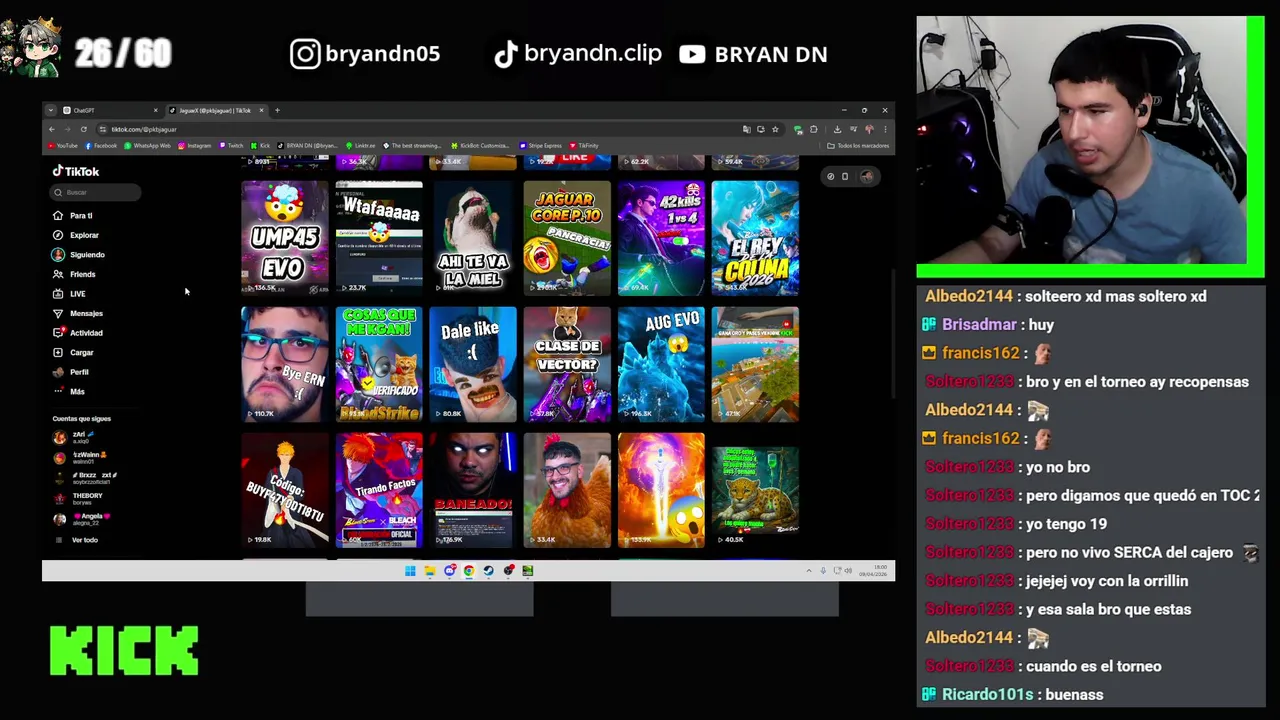Viewport: 1280px width, 720px height.
Task: Open the Kick bookmark
Action: [x=260, y=146]
